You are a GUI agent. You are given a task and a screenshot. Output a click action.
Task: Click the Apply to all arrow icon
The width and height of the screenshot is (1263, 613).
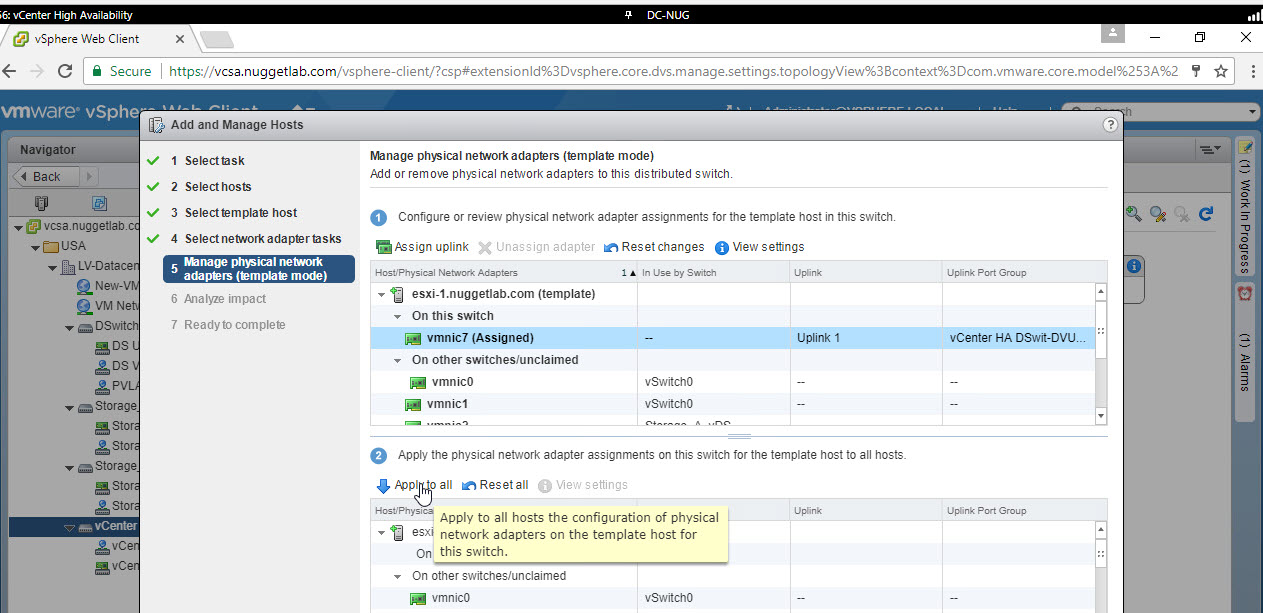[x=383, y=486]
